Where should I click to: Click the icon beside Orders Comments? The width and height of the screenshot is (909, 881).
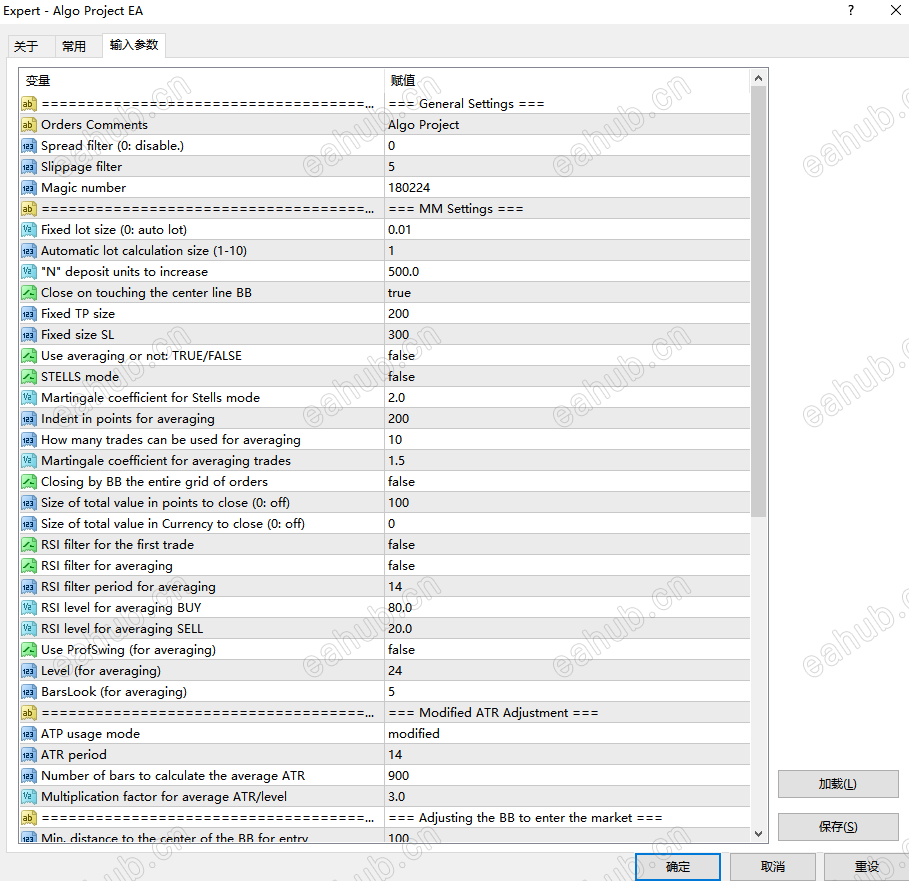(28, 125)
